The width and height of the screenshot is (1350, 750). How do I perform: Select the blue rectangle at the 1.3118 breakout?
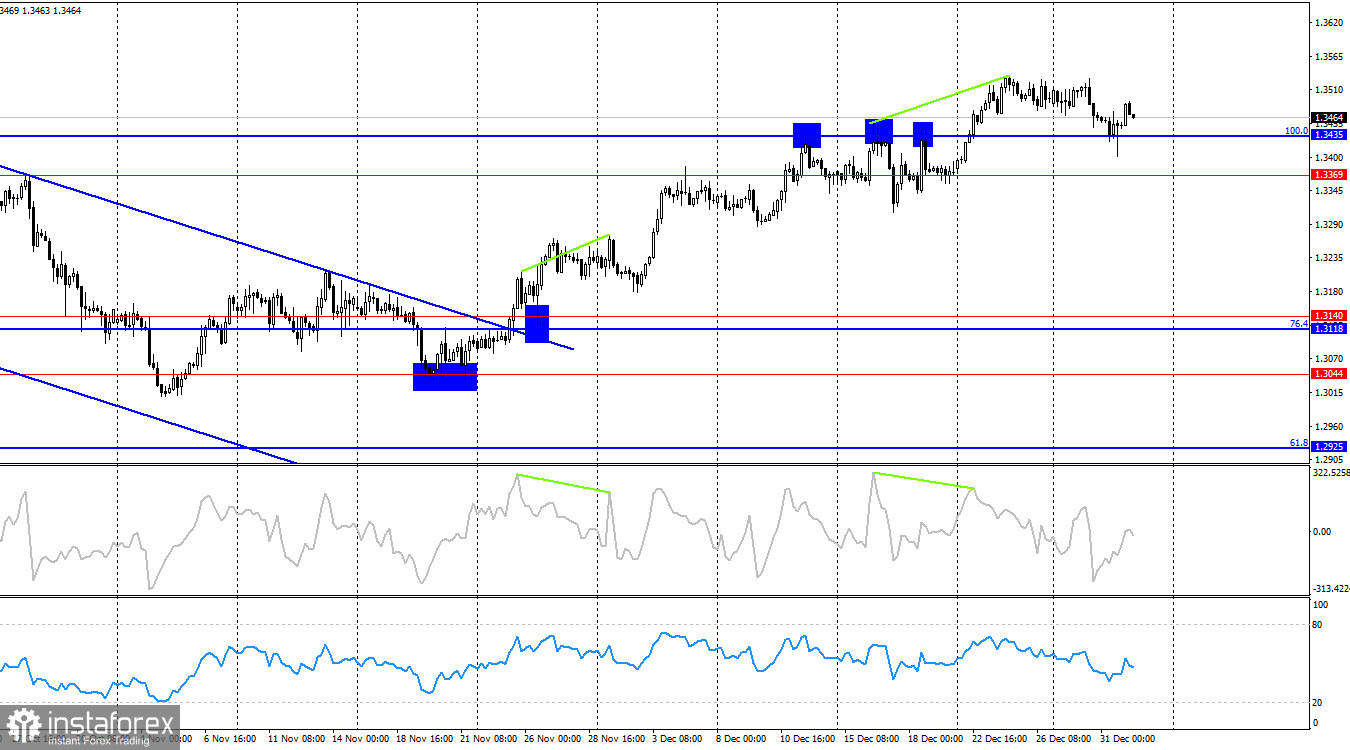pyautogui.click(x=537, y=324)
